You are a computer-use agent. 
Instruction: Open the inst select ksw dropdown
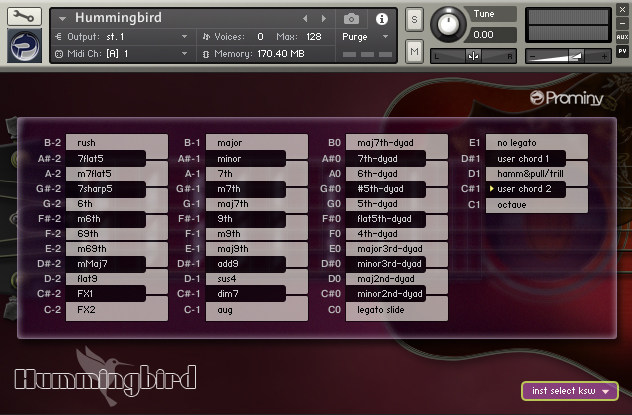pos(570,391)
